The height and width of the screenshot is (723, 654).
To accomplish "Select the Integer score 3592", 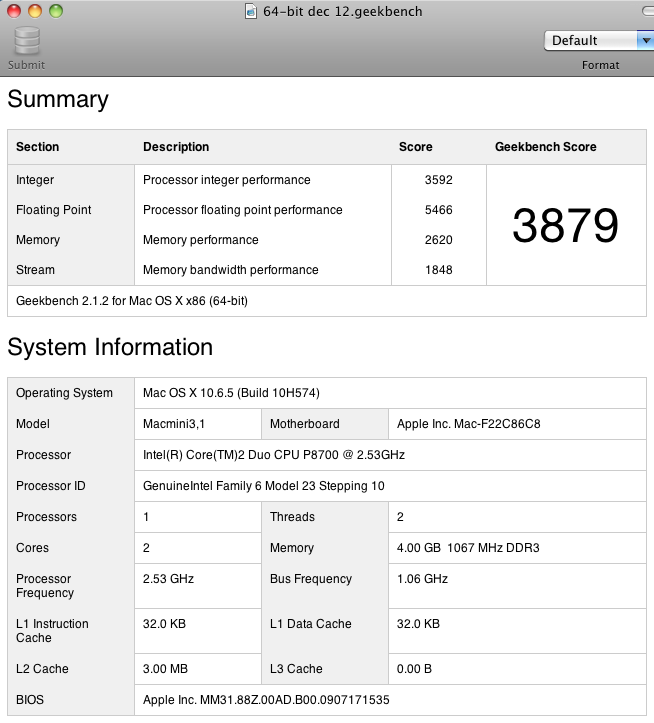I will 439,179.
